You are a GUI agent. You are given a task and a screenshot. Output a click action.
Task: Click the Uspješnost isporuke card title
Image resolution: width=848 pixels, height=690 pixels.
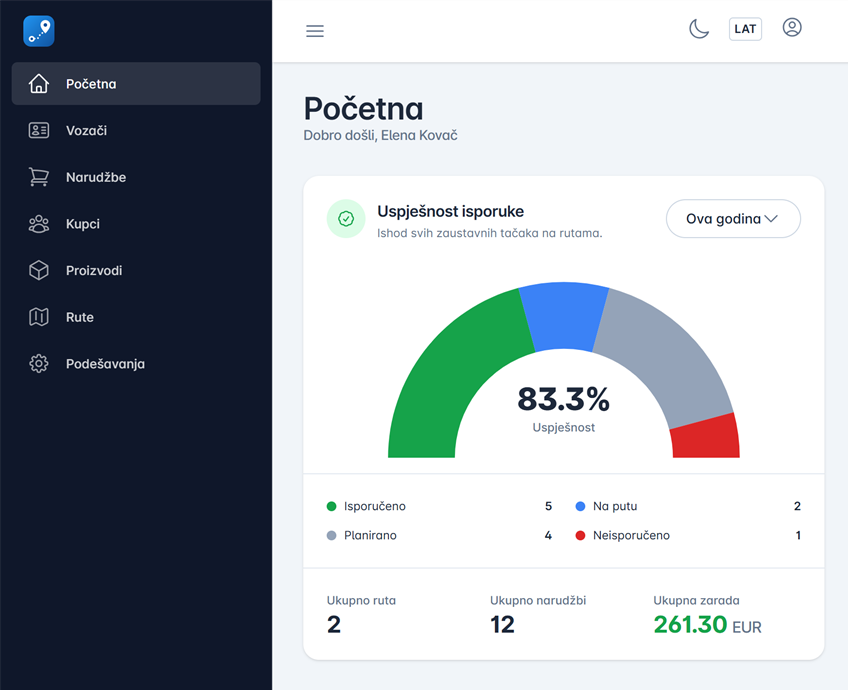tap(450, 211)
